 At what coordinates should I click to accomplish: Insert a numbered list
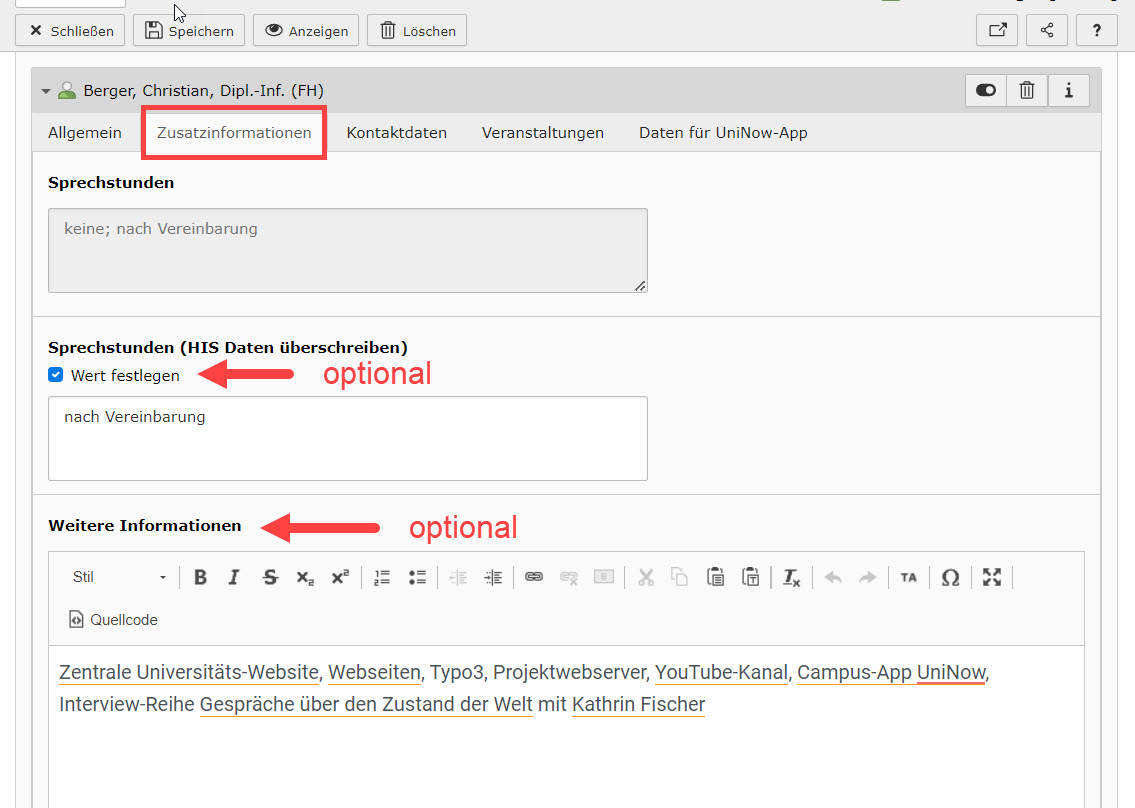click(381, 577)
